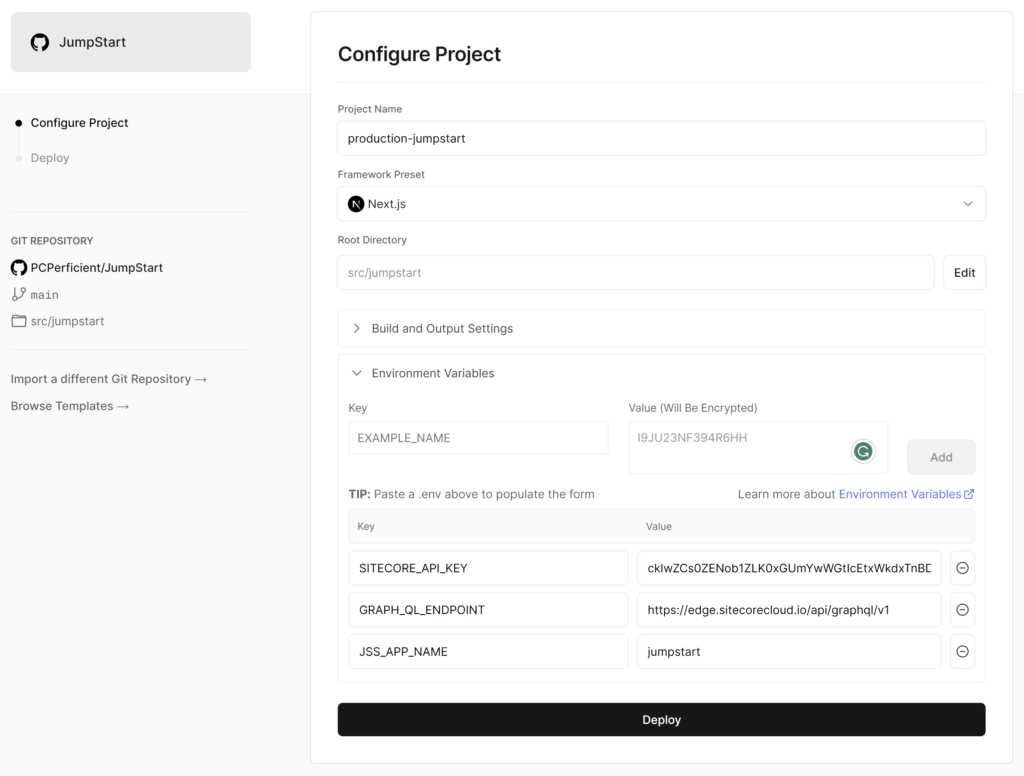Image resolution: width=1024 pixels, height=776 pixels.
Task: Remove the SITECORE_API_KEY variable with minus icon
Action: coord(961,568)
